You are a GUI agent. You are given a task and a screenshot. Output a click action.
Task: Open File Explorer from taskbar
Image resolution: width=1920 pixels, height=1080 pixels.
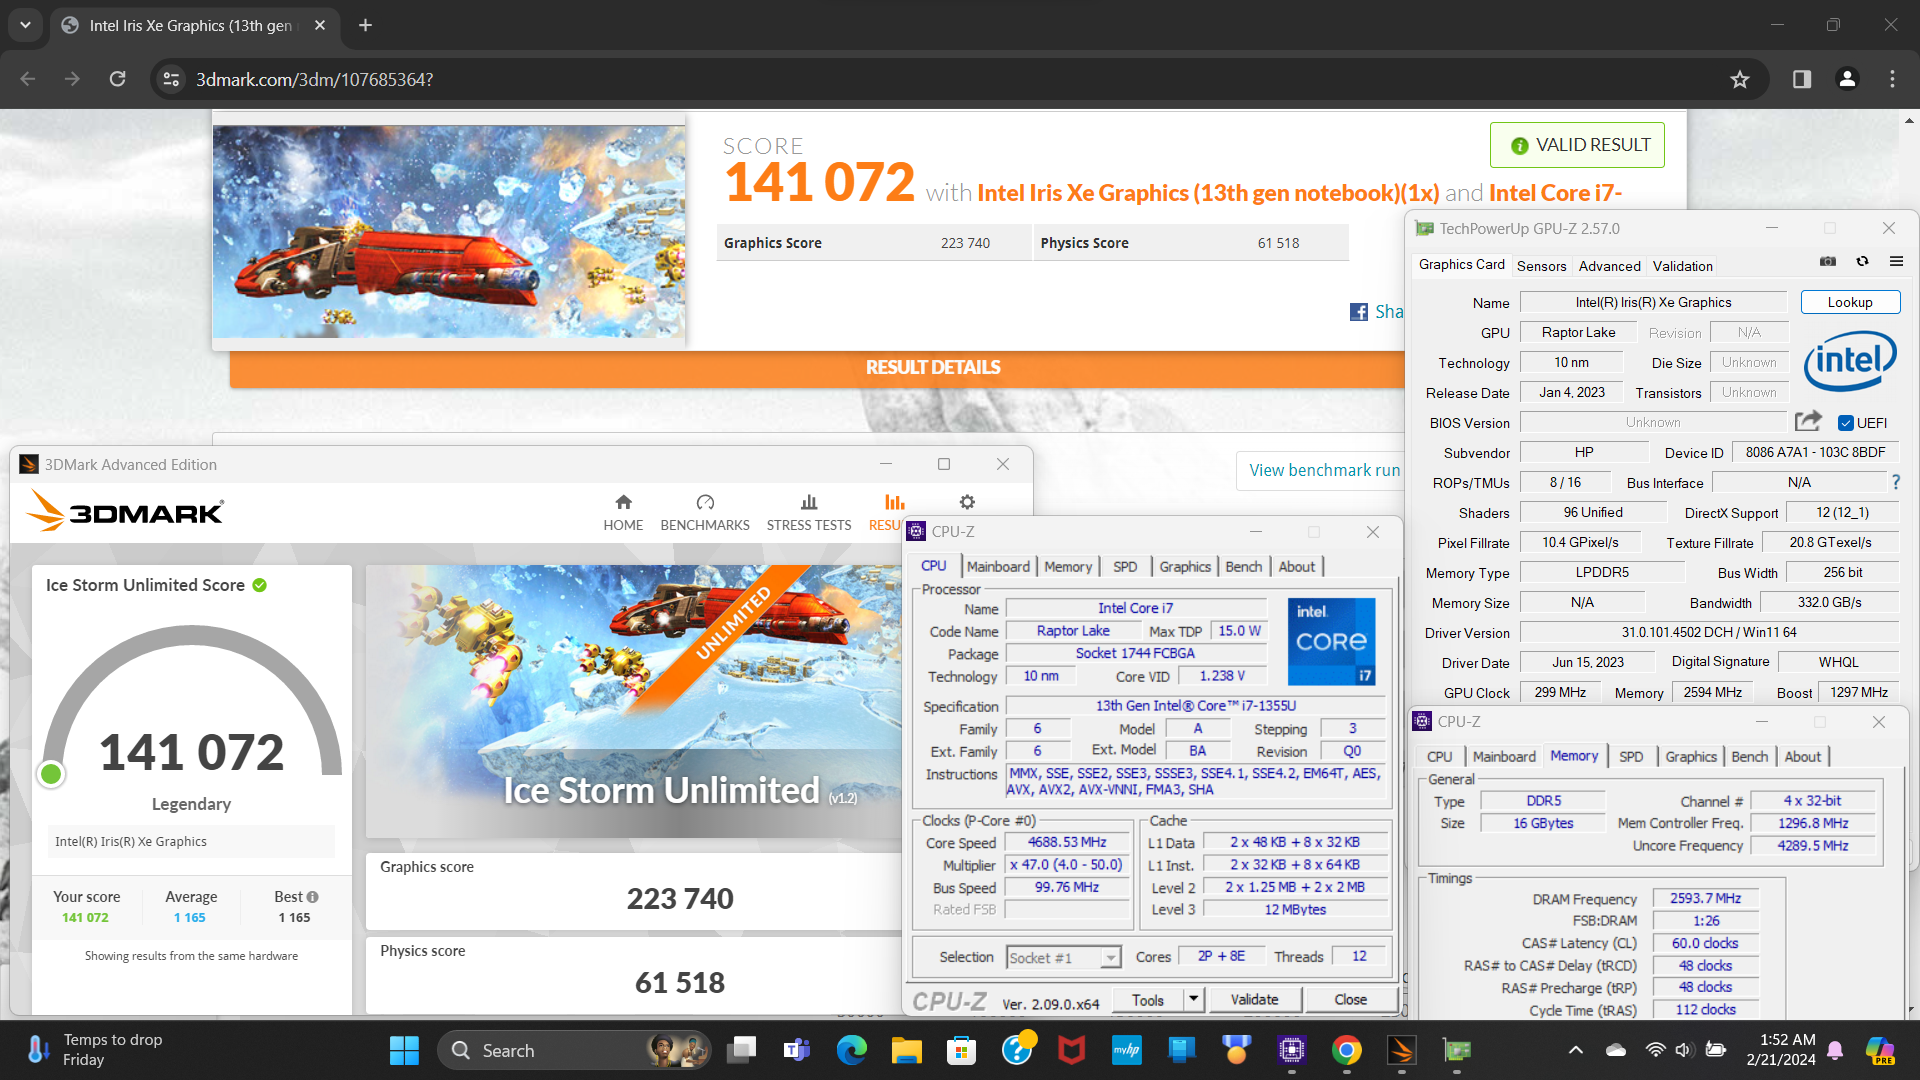tap(906, 1050)
